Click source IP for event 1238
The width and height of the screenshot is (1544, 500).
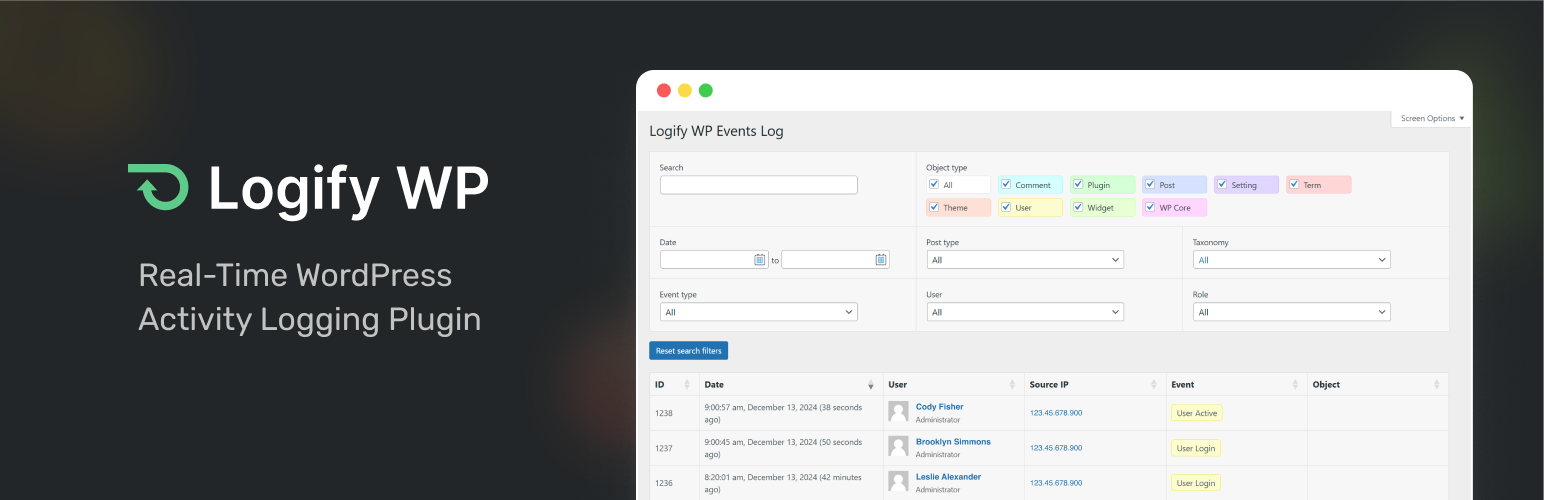point(1056,413)
